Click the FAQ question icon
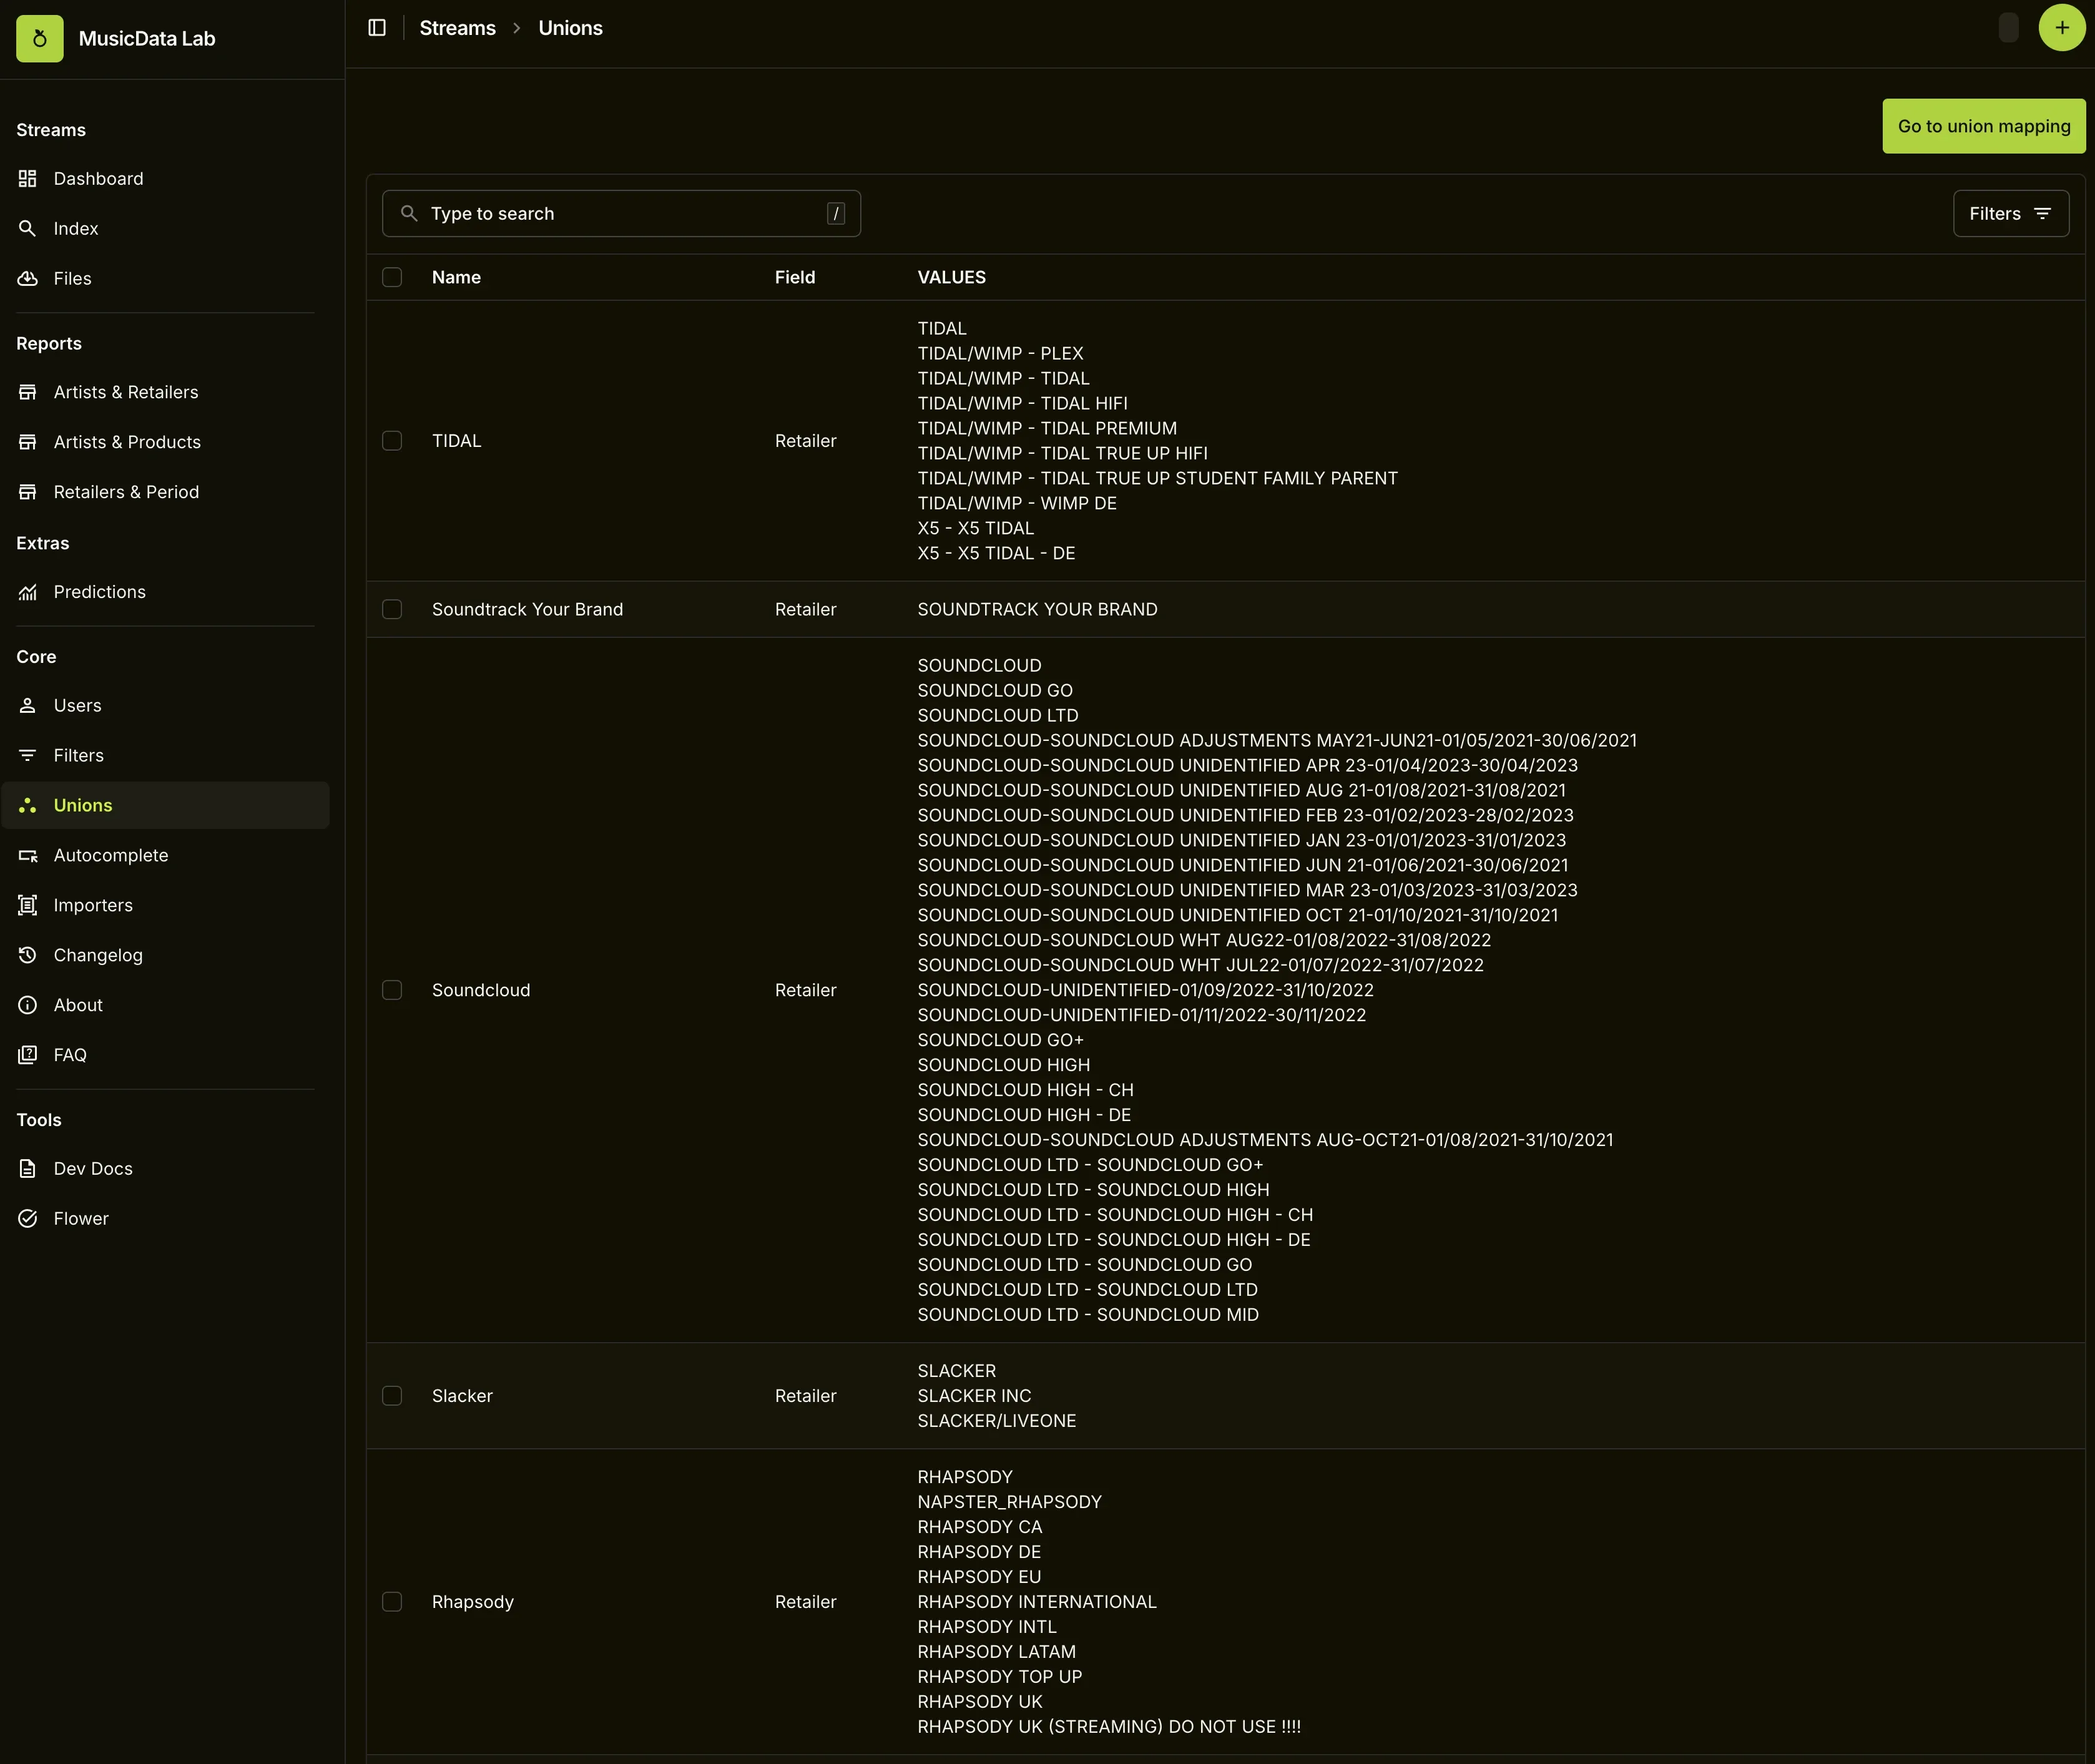Viewport: 2095px width, 1764px height. point(28,1056)
